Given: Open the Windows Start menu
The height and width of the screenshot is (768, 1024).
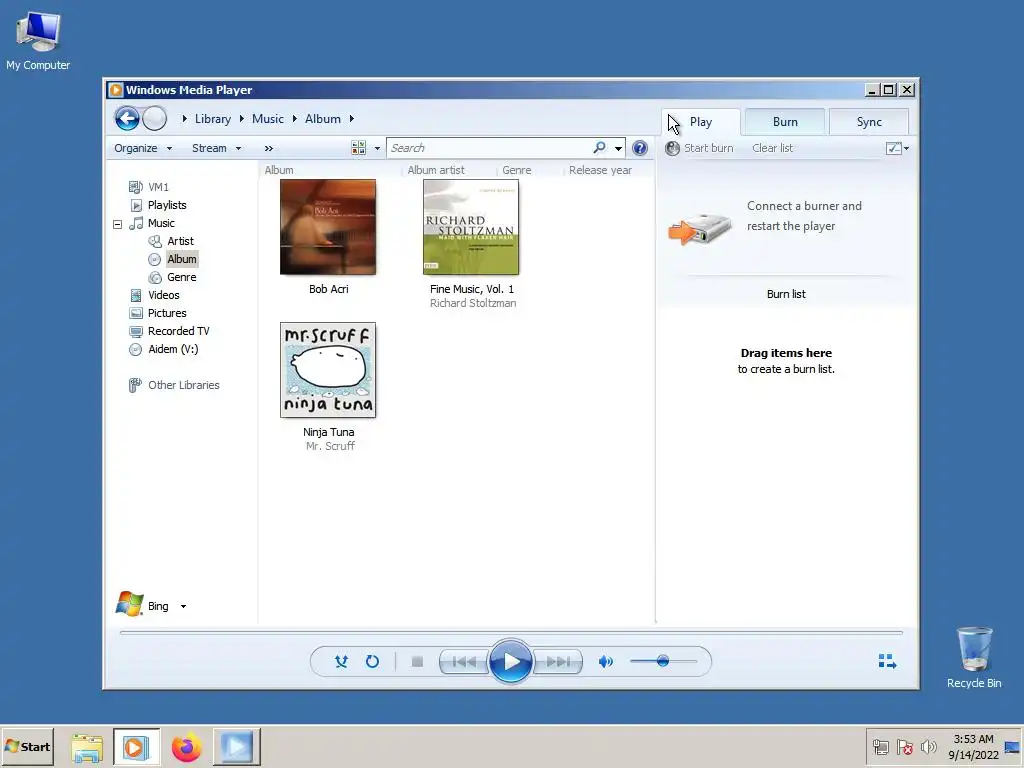Looking at the screenshot, I should [27, 747].
